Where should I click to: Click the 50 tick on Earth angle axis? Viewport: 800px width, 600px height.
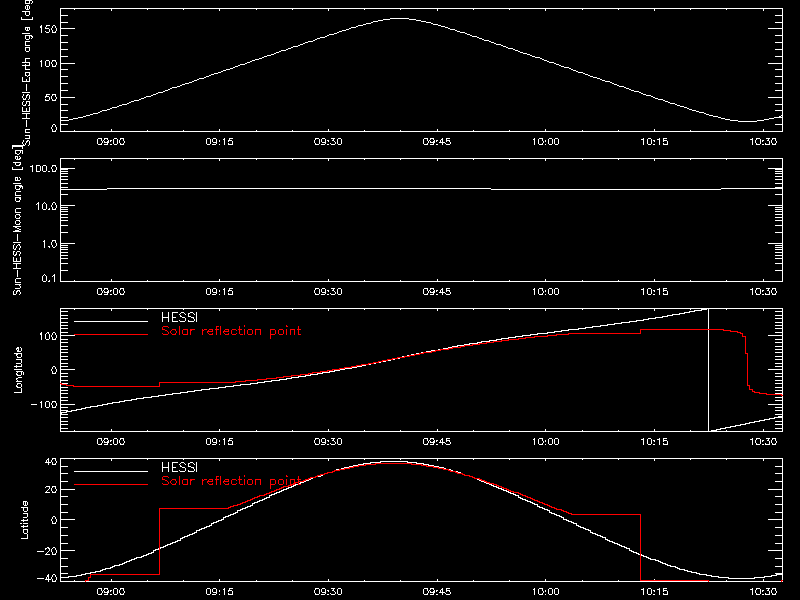coord(51,98)
